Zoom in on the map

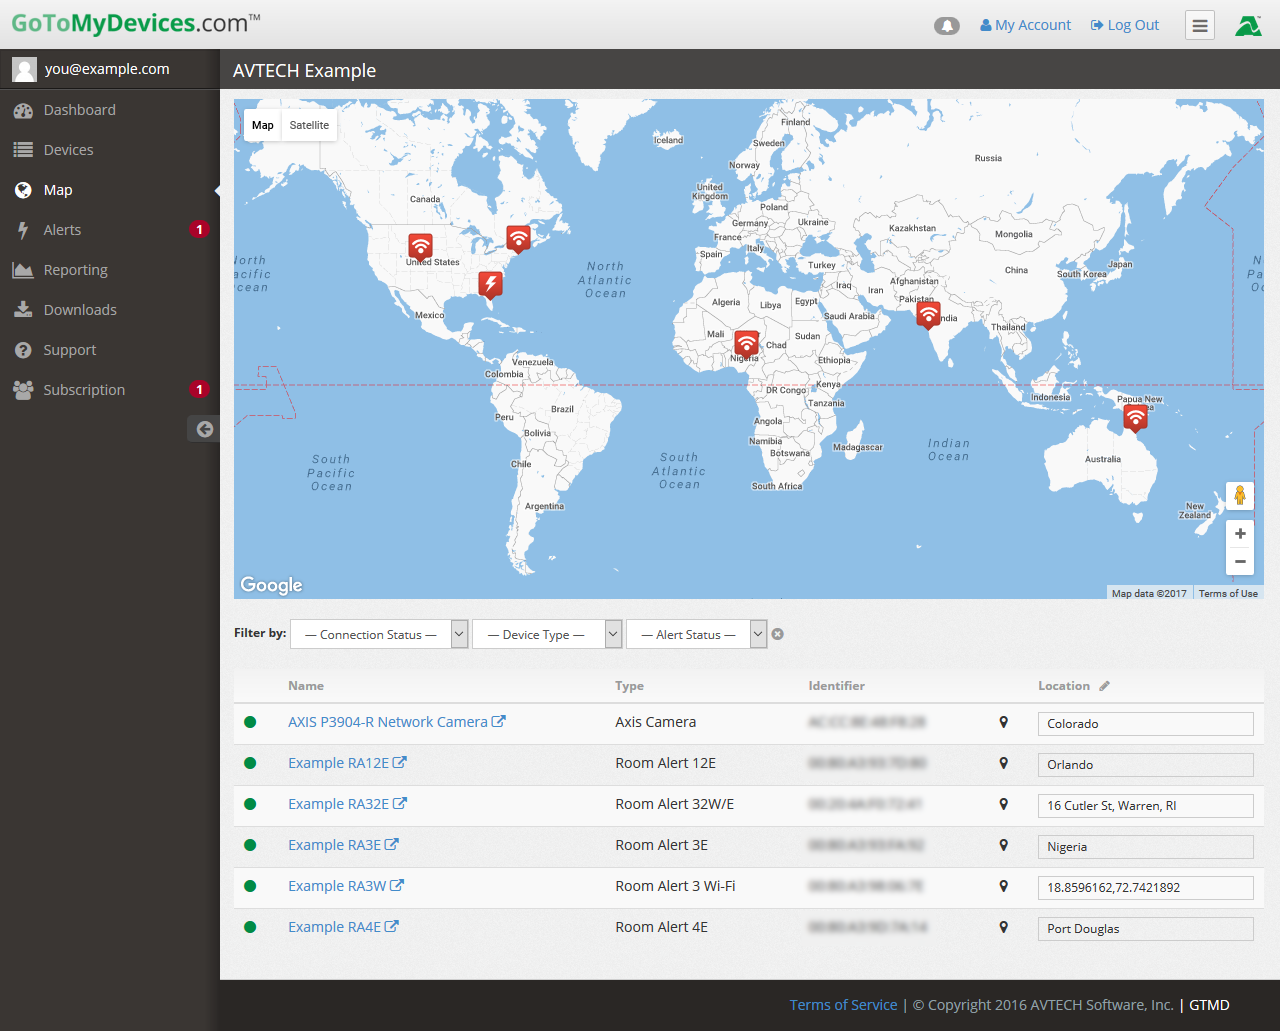tap(1240, 534)
